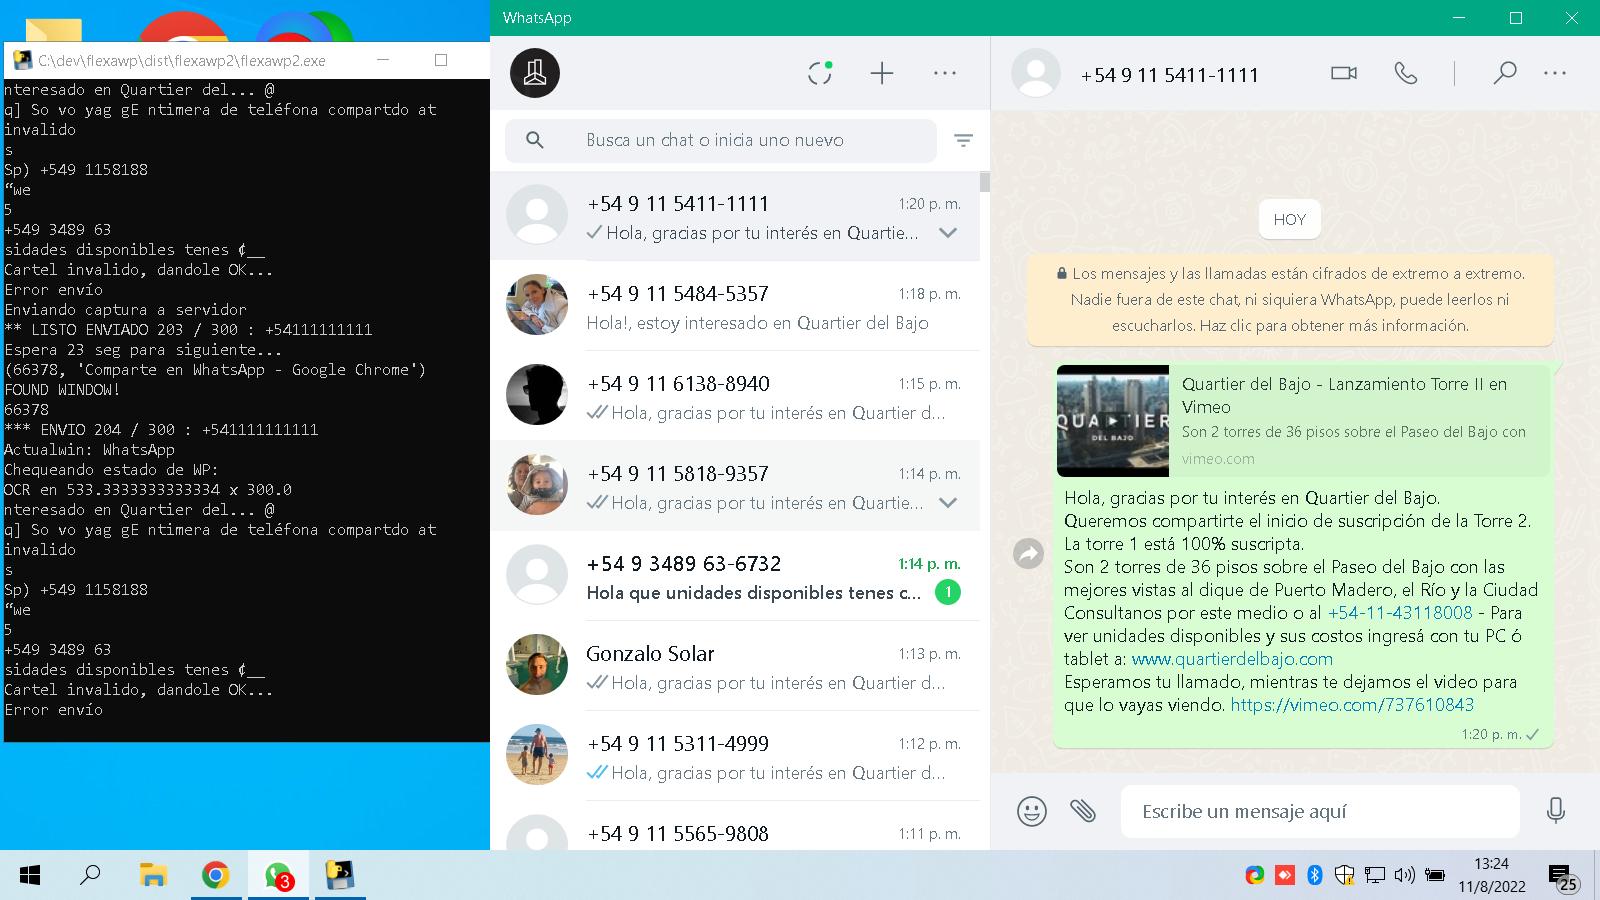Open Windows taskbar search
The height and width of the screenshot is (900, 1600).
pyautogui.click(x=91, y=875)
